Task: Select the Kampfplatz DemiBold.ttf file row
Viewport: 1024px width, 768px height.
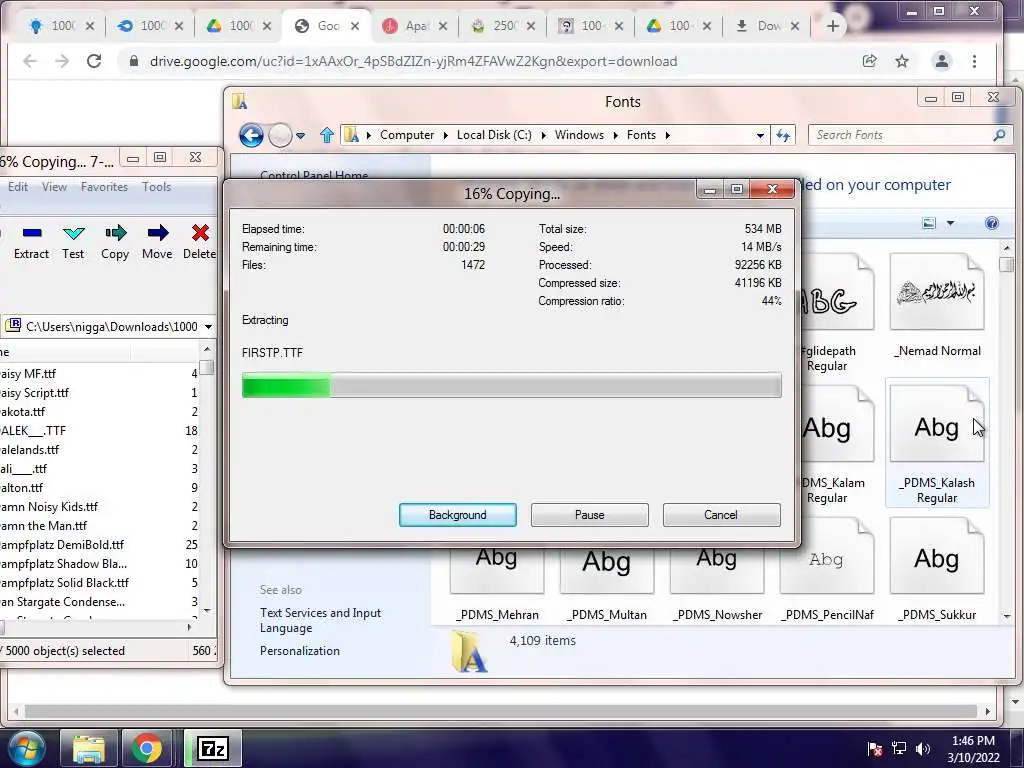Action: click(98, 545)
